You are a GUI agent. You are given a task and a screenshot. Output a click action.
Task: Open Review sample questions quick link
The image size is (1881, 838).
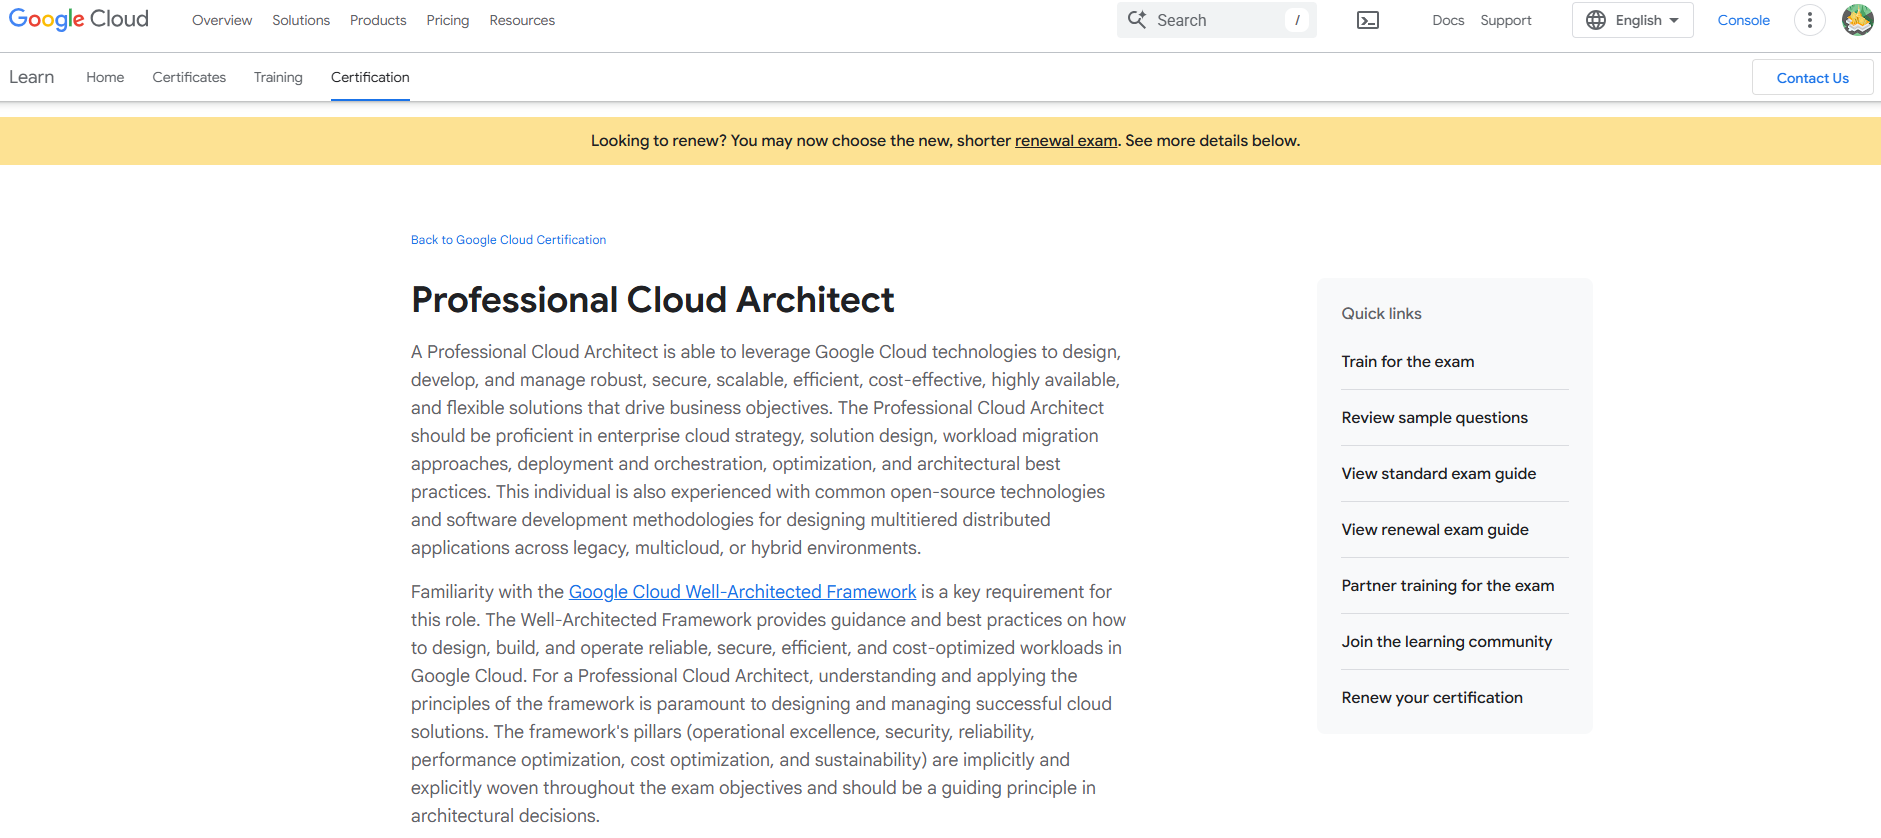(x=1435, y=418)
